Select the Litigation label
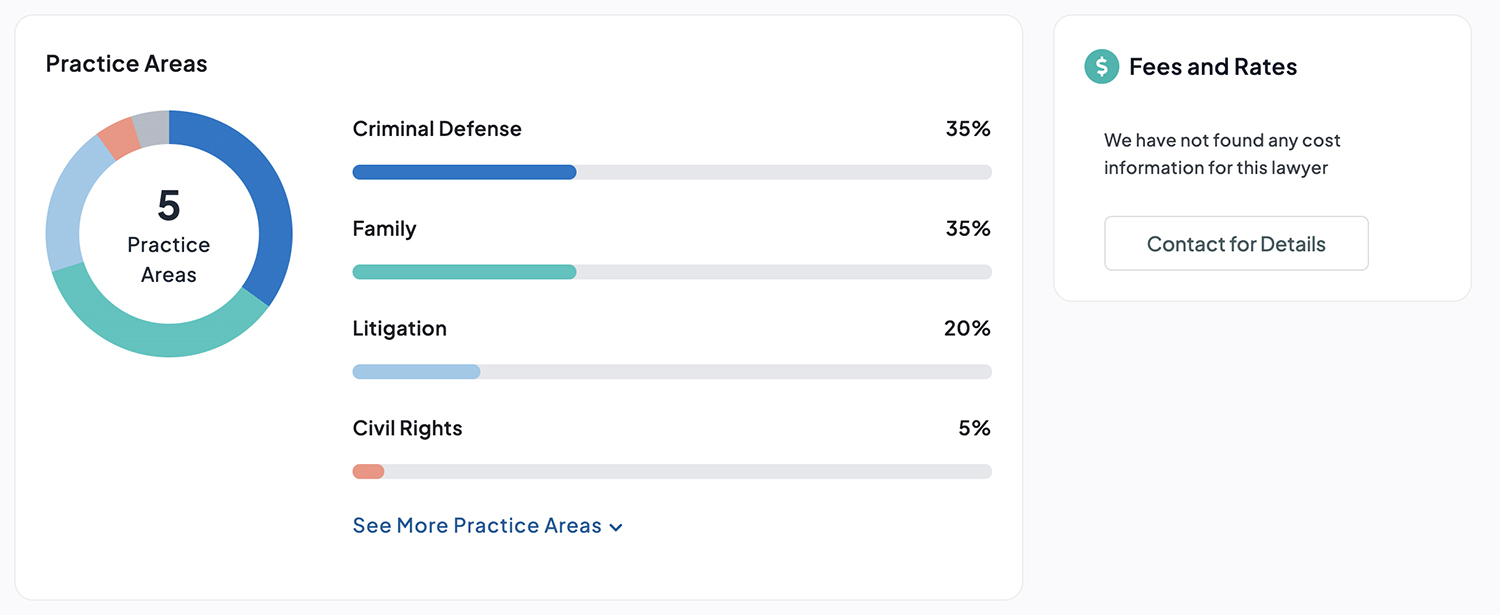The image size is (1500, 615). click(x=399, y=328)
